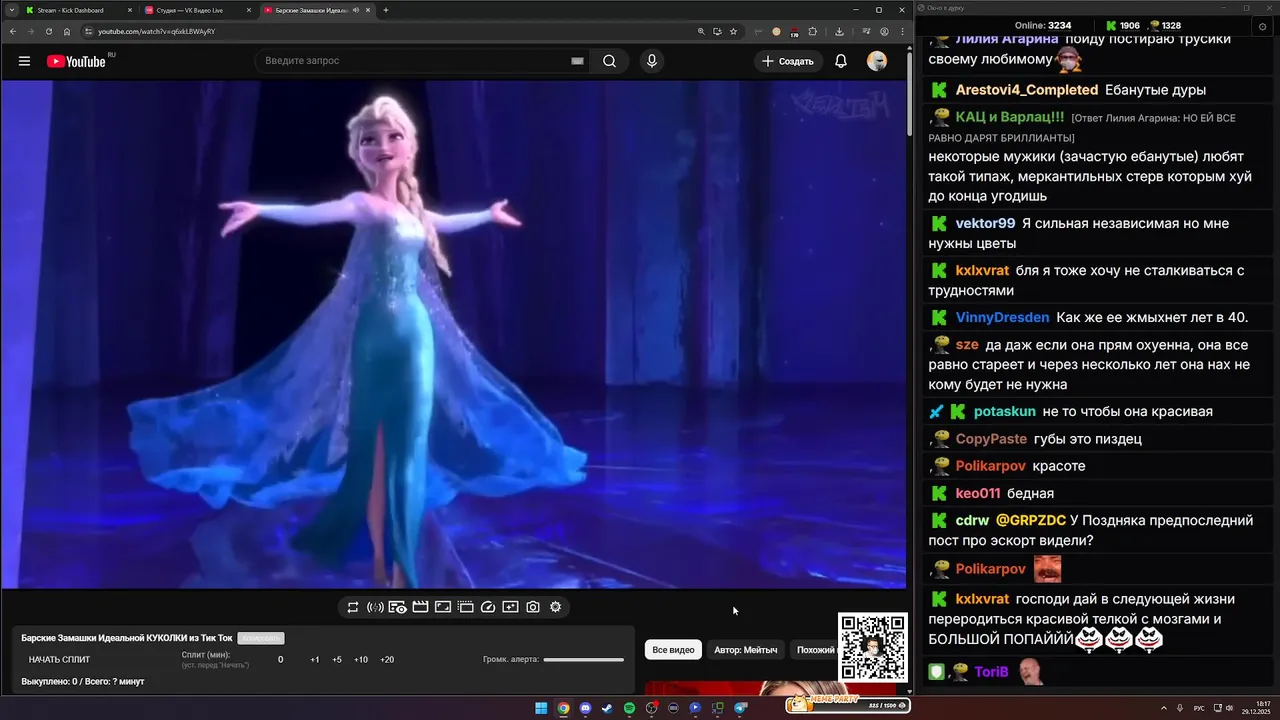
Task: Open Chrome downloads icon
Action: [839, 31]
